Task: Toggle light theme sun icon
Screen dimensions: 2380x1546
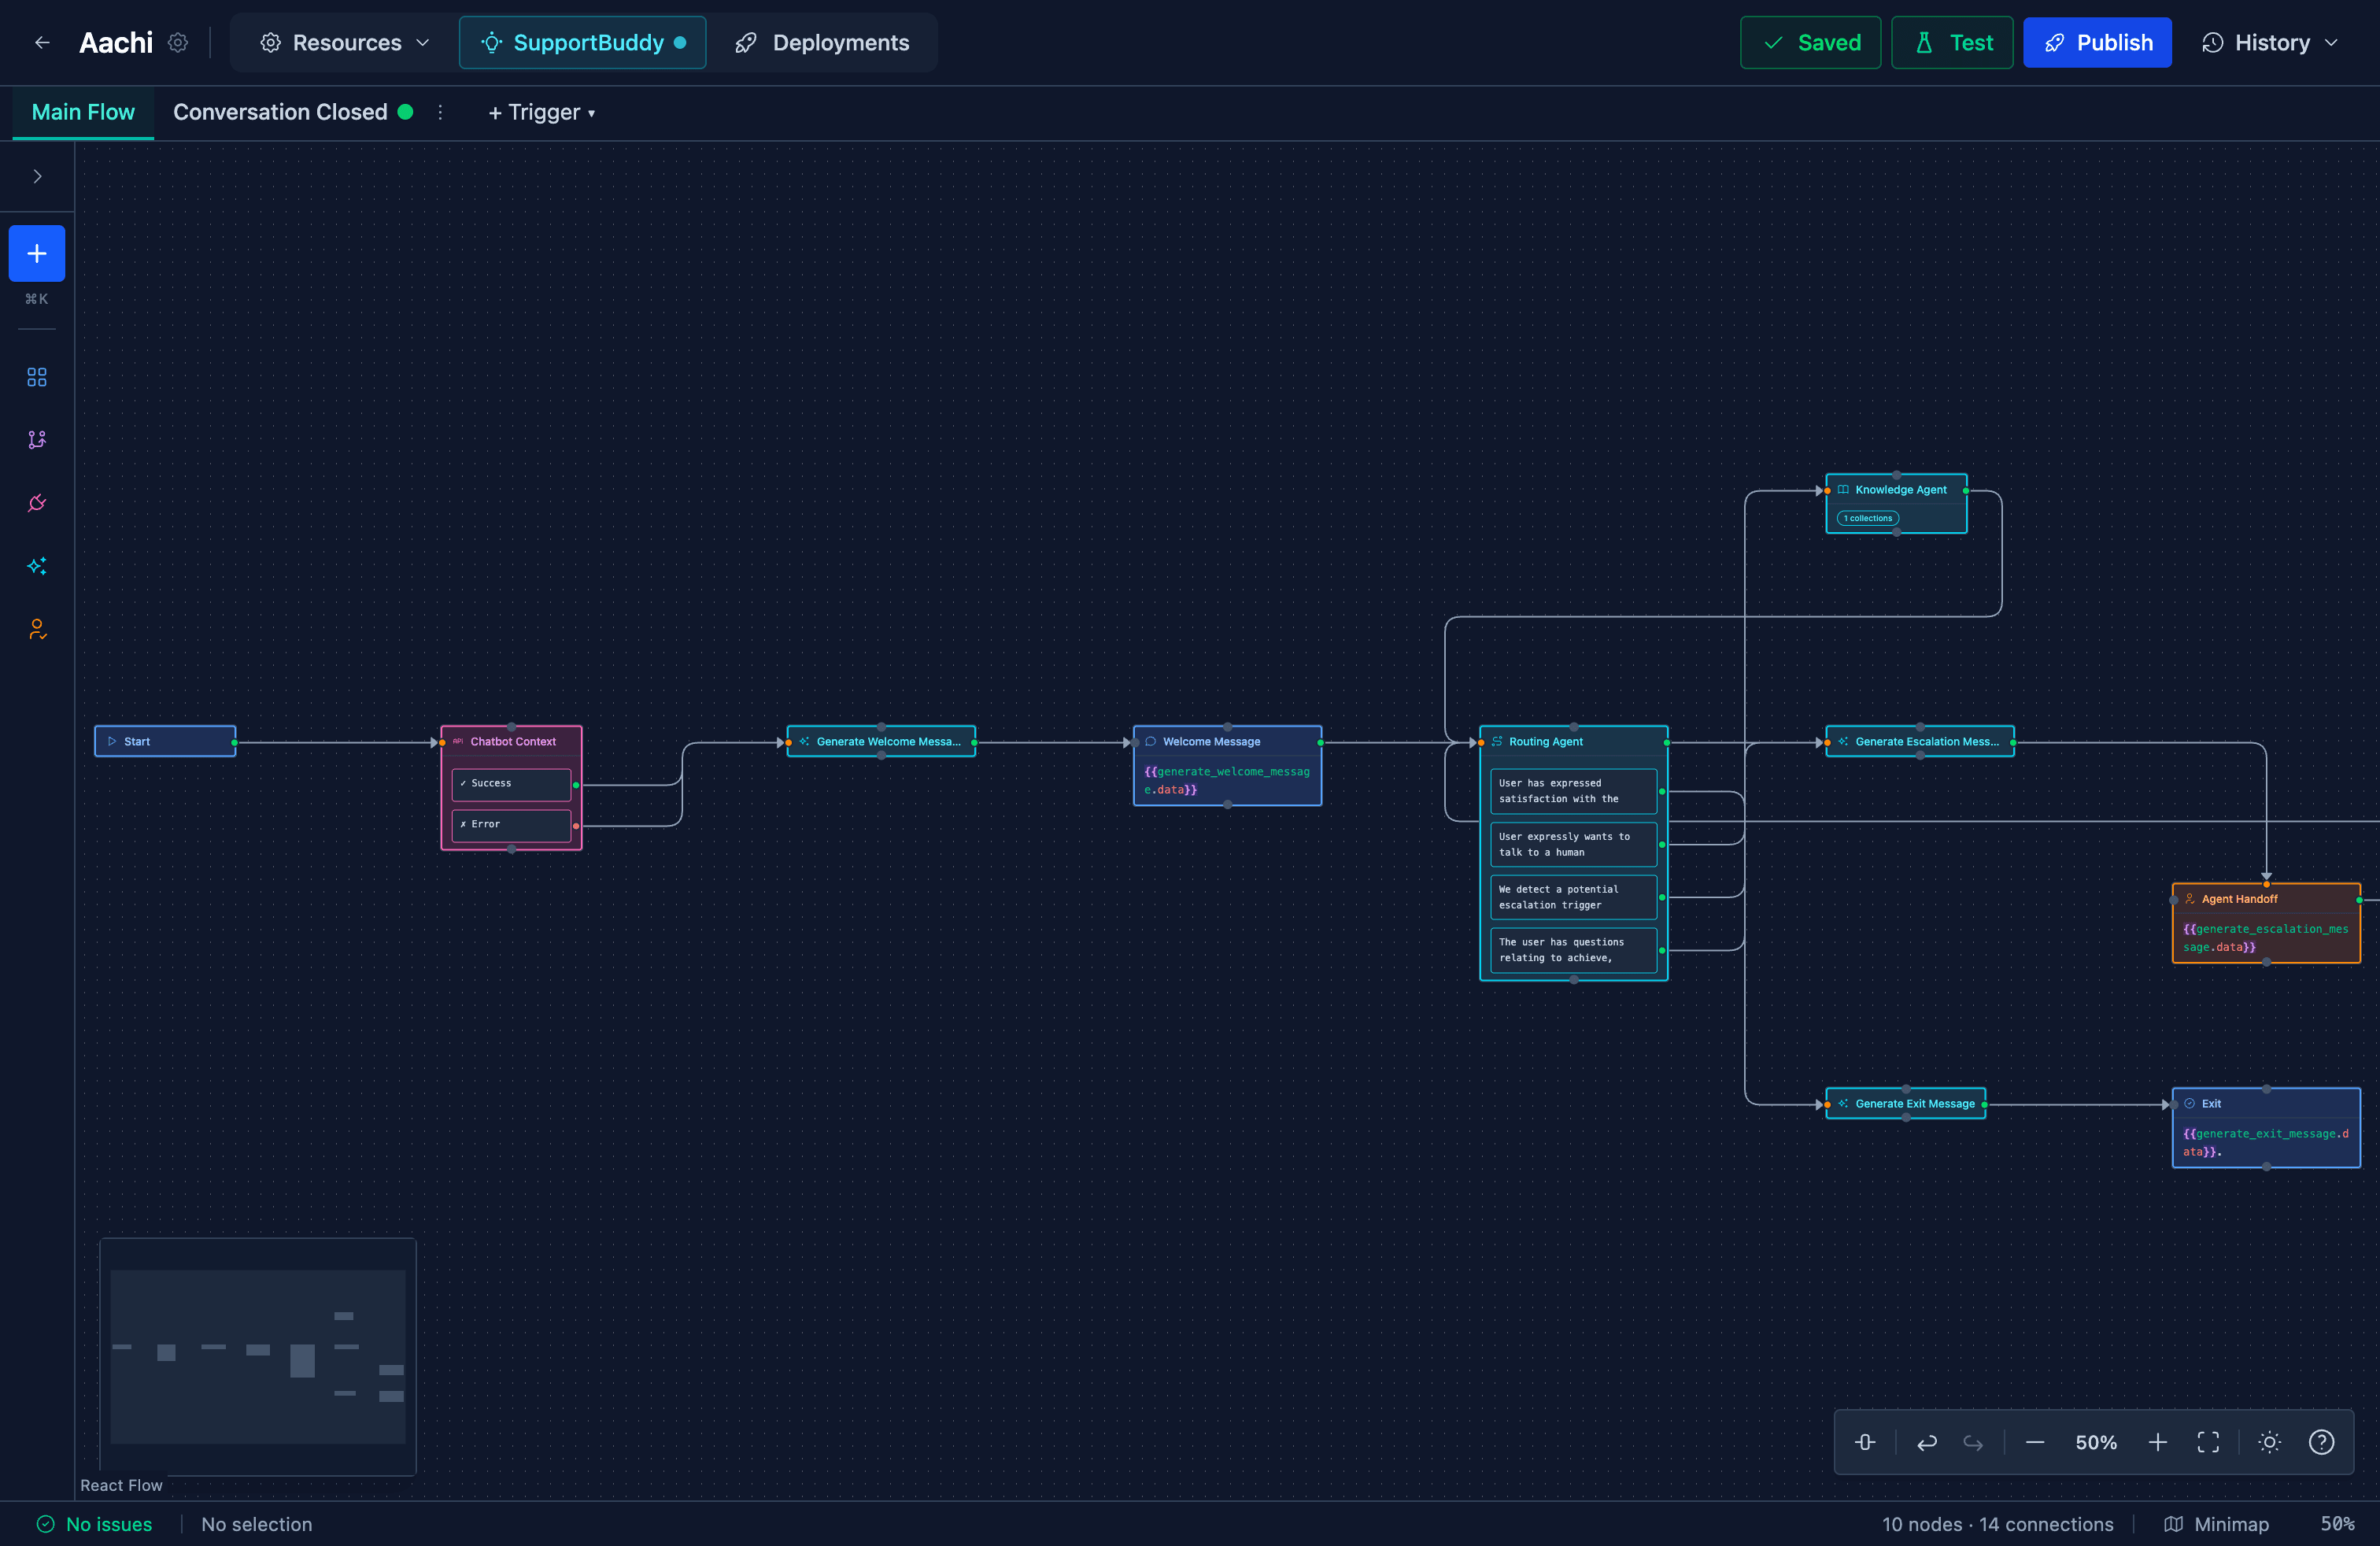Action: [2270, 1442]
